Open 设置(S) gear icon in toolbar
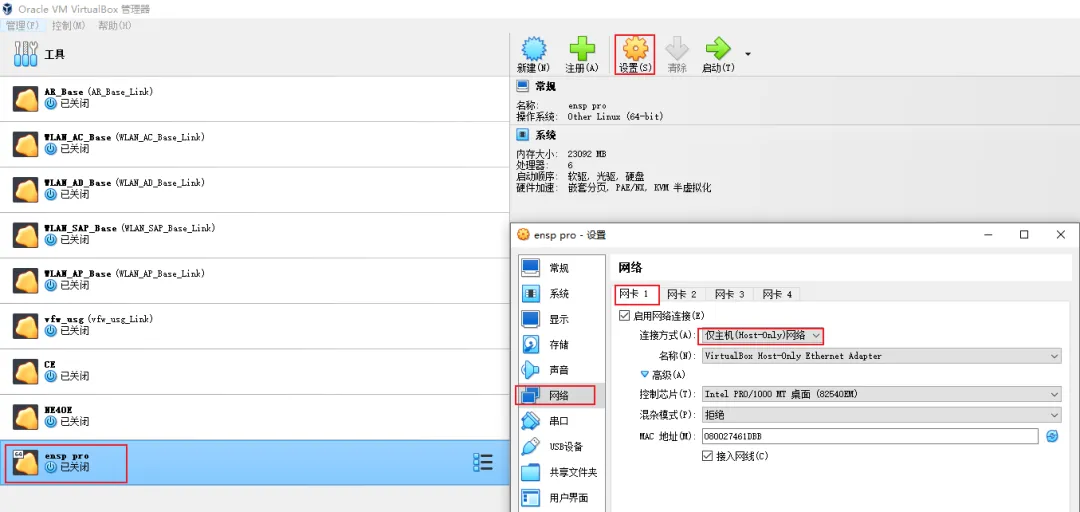1080x512 pixels. click(x=634, y=50)
